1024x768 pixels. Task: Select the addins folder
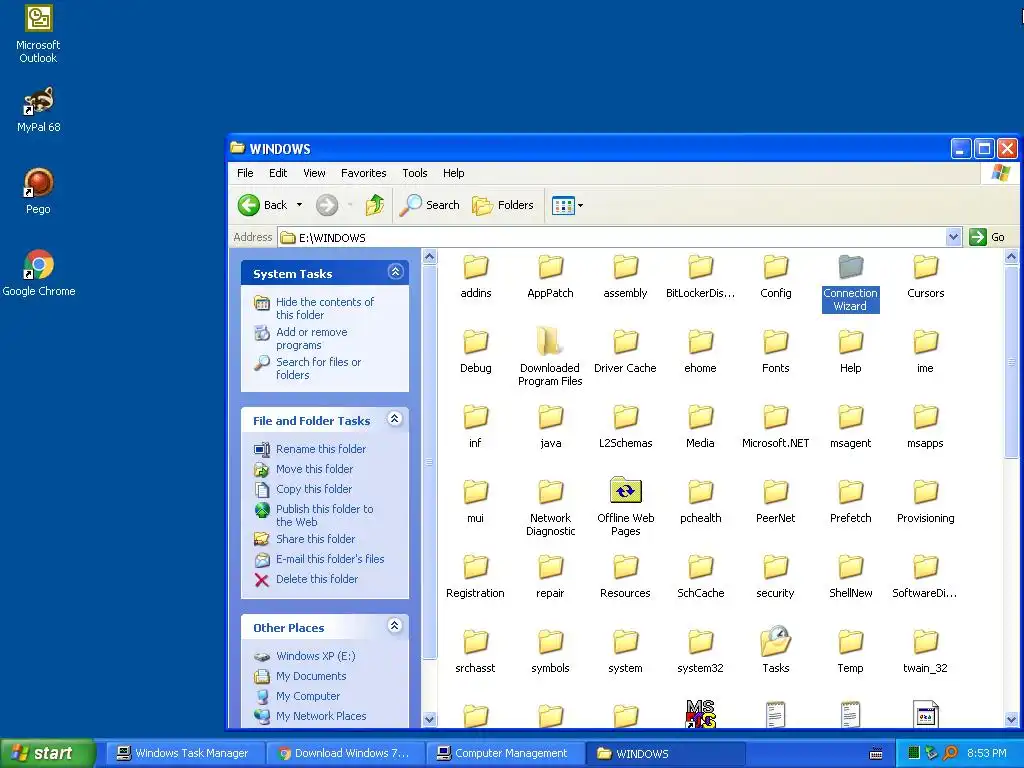[475, 277]
